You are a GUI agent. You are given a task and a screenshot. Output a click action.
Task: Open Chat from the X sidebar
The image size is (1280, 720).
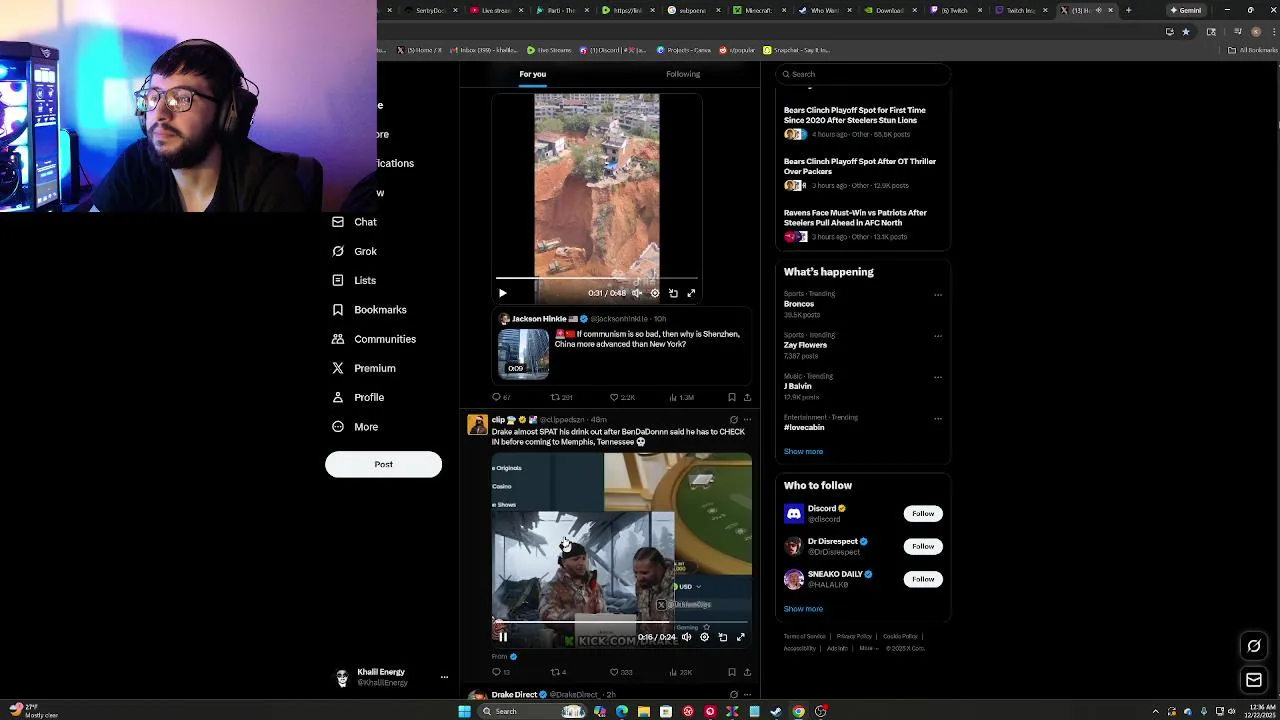354,222
